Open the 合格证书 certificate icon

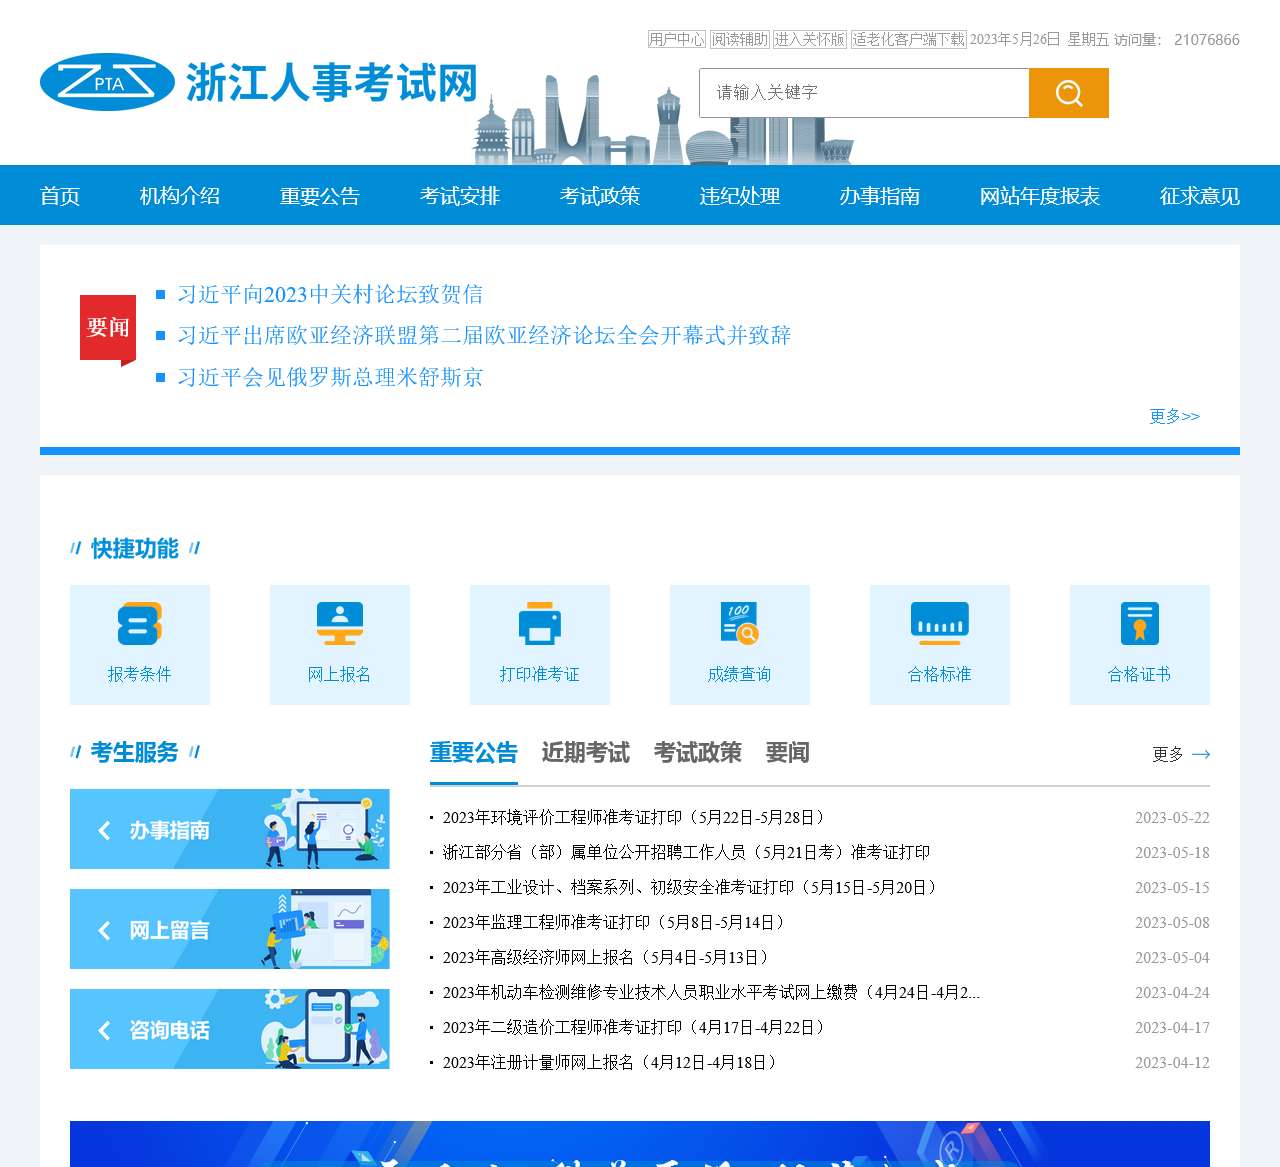(x=1140, y=625)
